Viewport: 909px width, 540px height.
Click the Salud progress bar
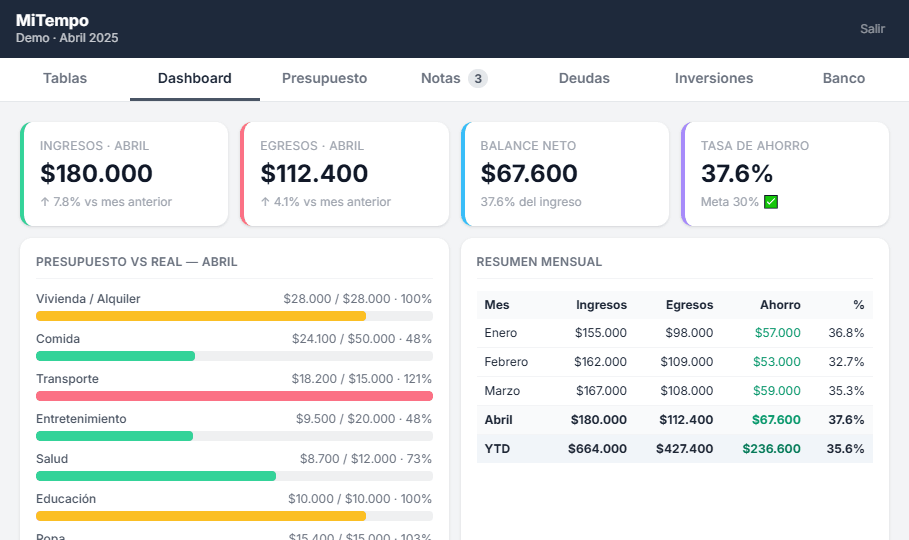pos(234,476)
